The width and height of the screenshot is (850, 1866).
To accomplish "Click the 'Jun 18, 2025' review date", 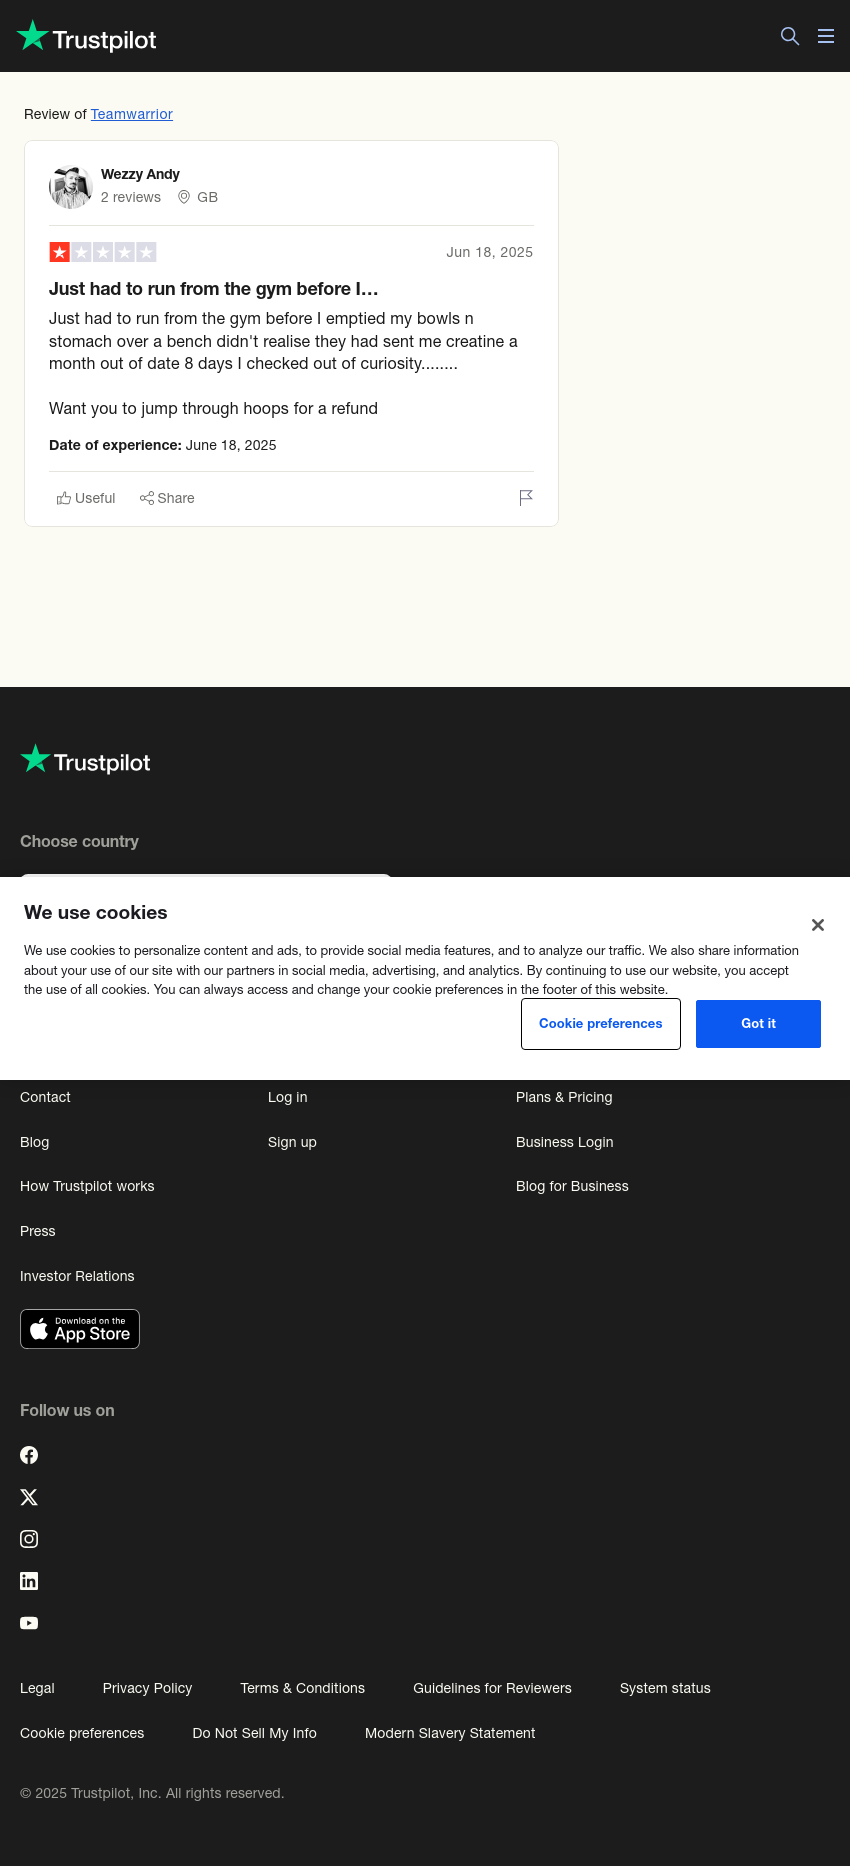I will pyautogui.click(x=490, y=252).
